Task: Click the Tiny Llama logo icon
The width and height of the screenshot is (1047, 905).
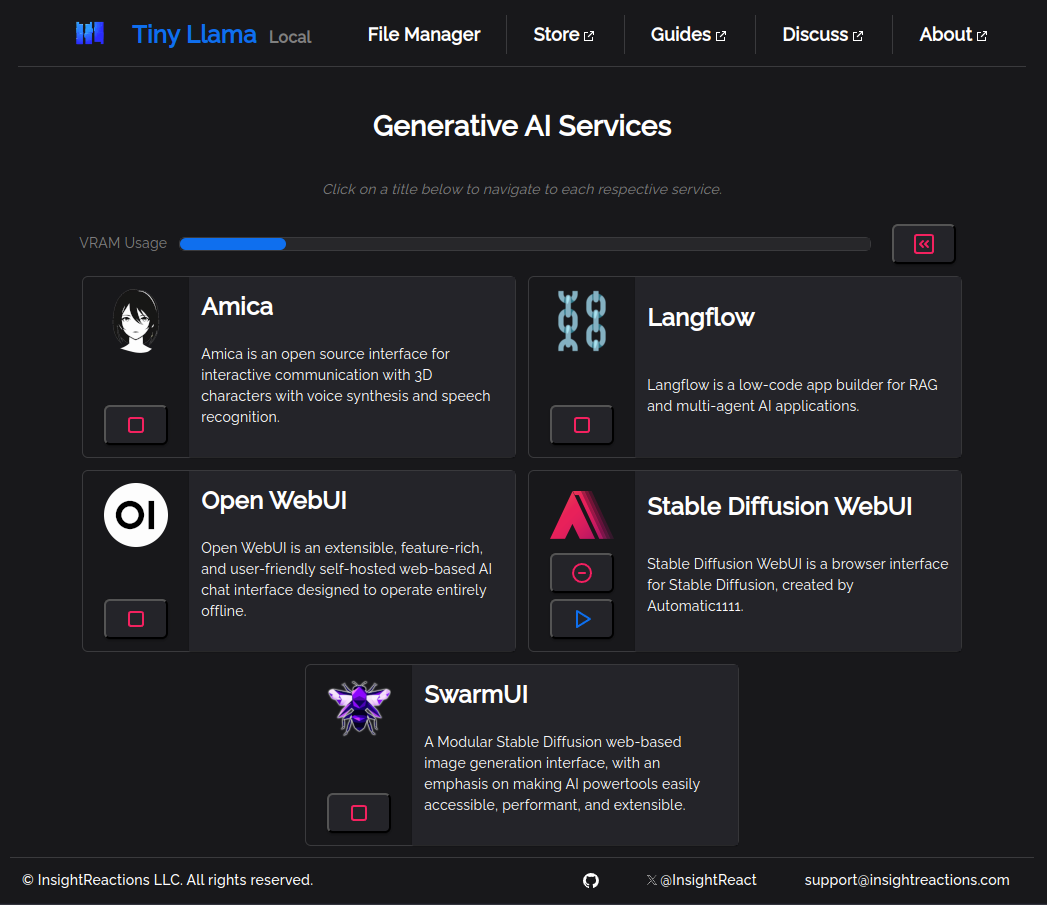Action: (90, 34)
